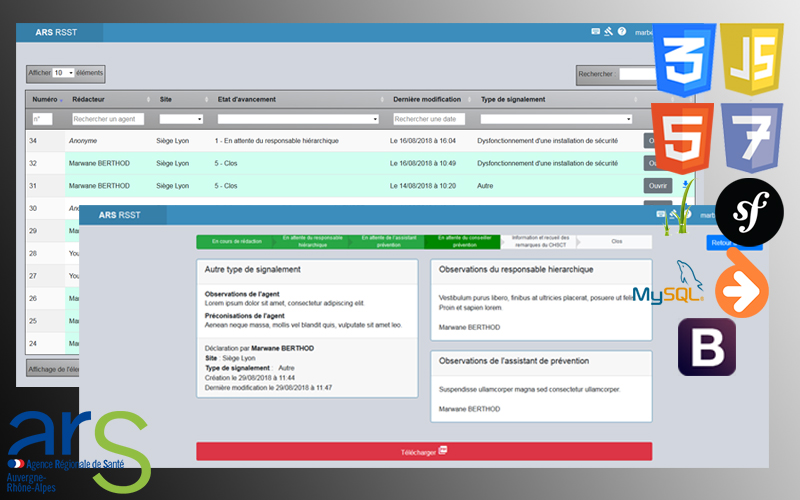800x500 pixels.
Task: Click Marwane BERTHOD in row 32
Action: coord(99,163)
